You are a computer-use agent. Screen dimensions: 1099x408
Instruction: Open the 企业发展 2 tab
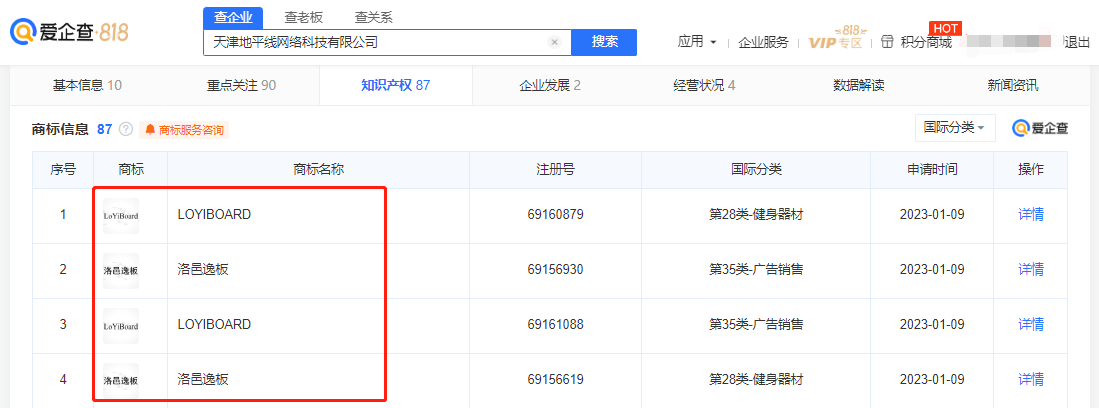(550, 86)
